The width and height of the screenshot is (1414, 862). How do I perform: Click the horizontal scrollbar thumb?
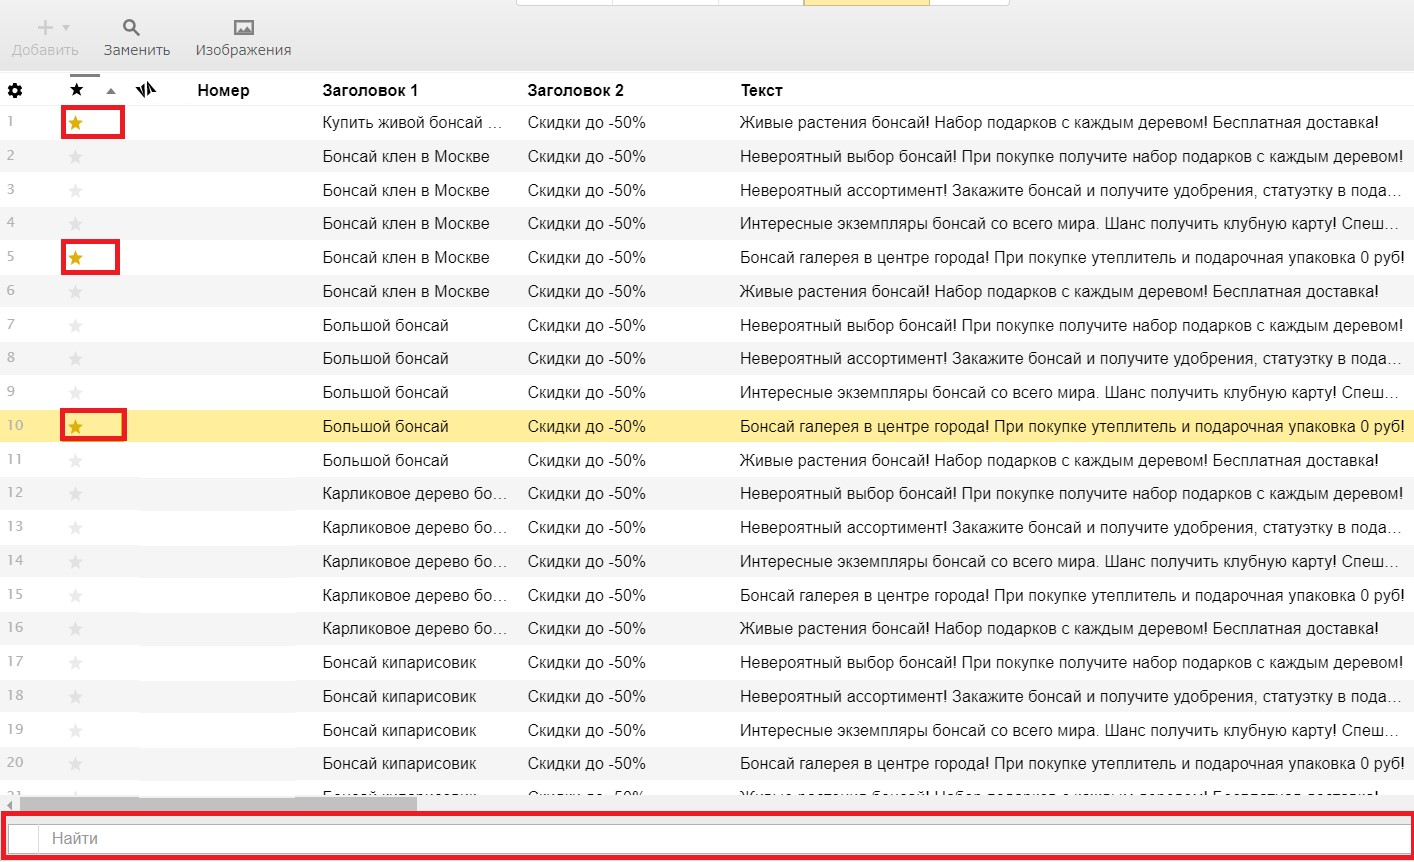(x=218, y=804)
